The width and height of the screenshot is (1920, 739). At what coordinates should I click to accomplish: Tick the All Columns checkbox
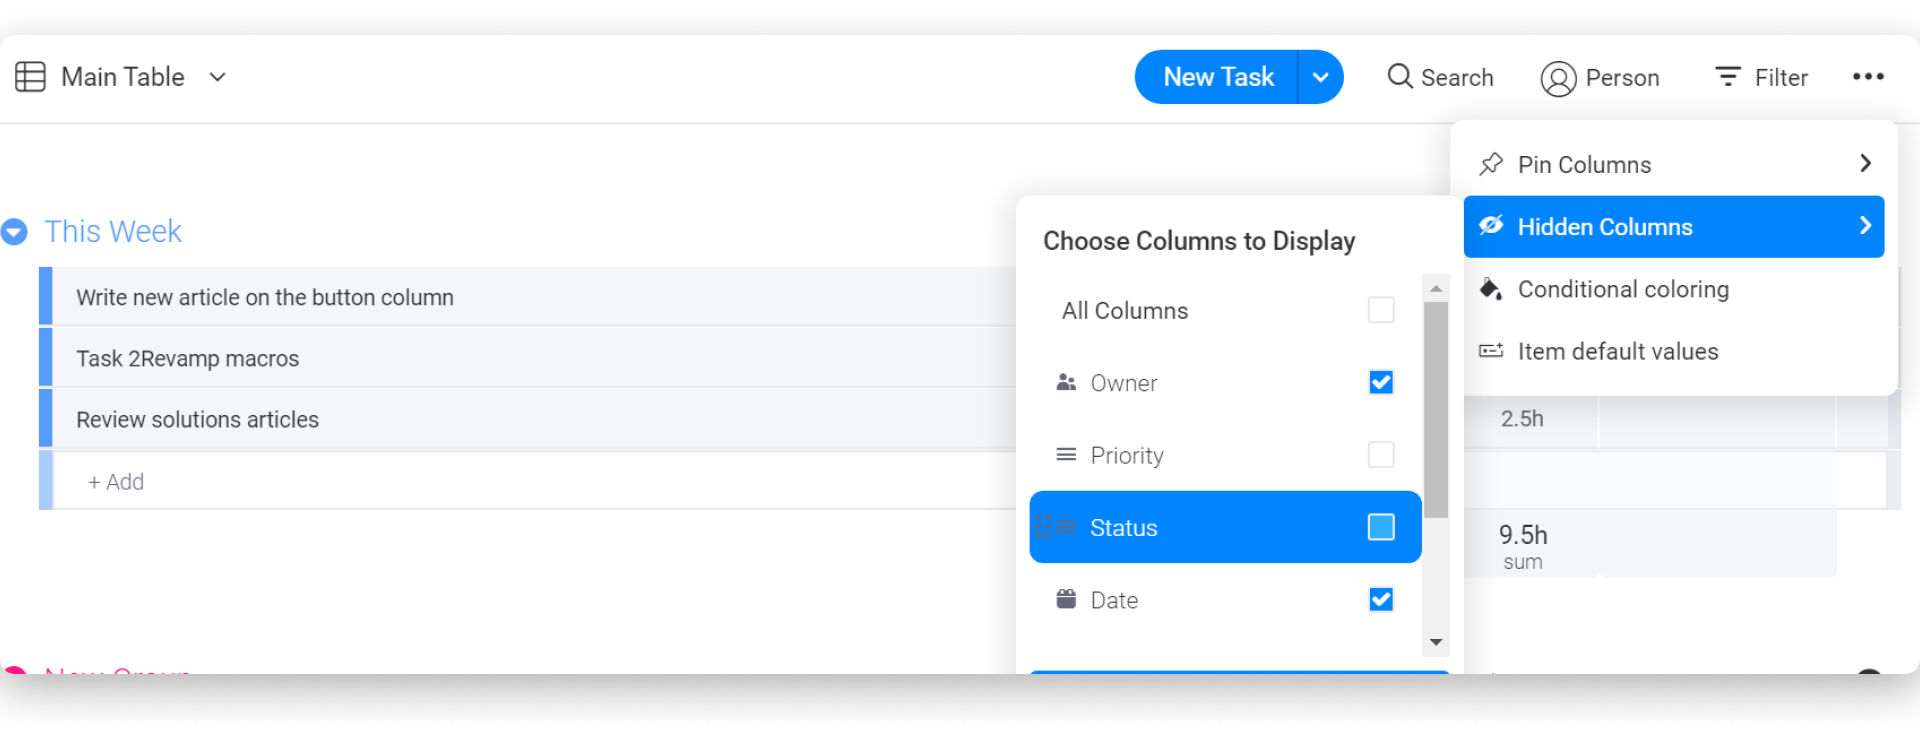coord(1381,310)
